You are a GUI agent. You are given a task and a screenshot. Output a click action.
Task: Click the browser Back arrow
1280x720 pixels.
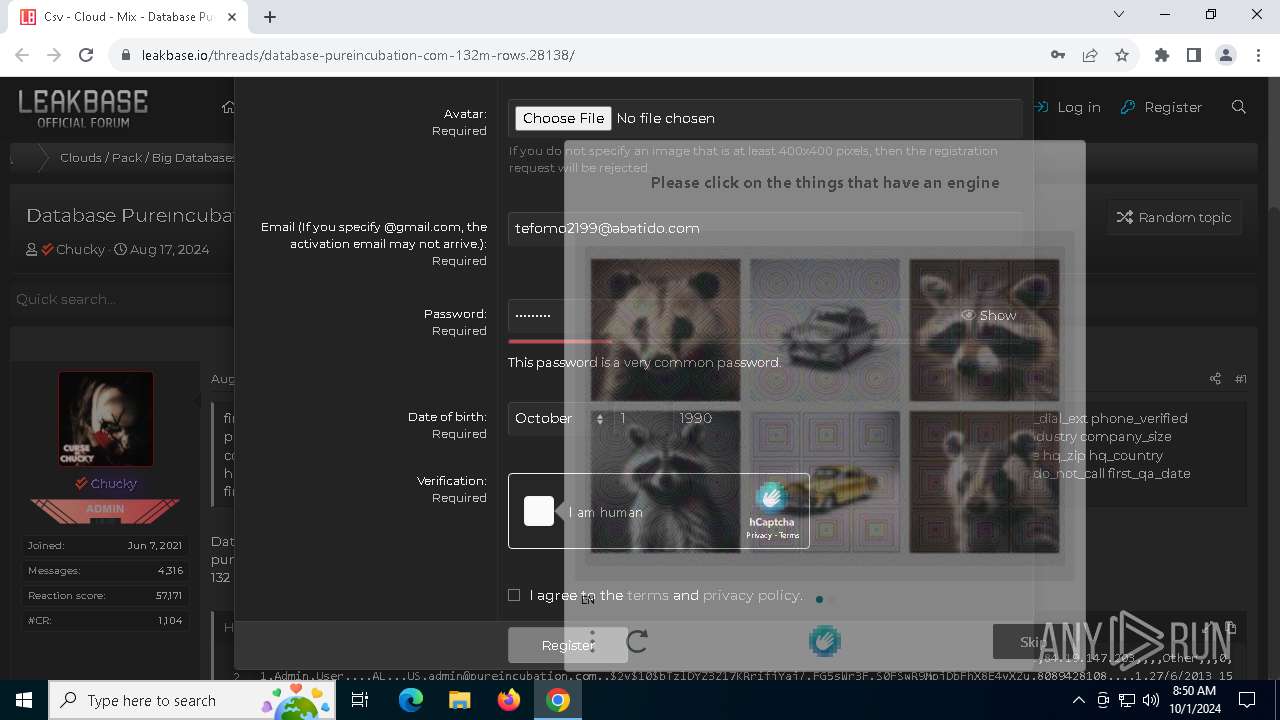22,55
